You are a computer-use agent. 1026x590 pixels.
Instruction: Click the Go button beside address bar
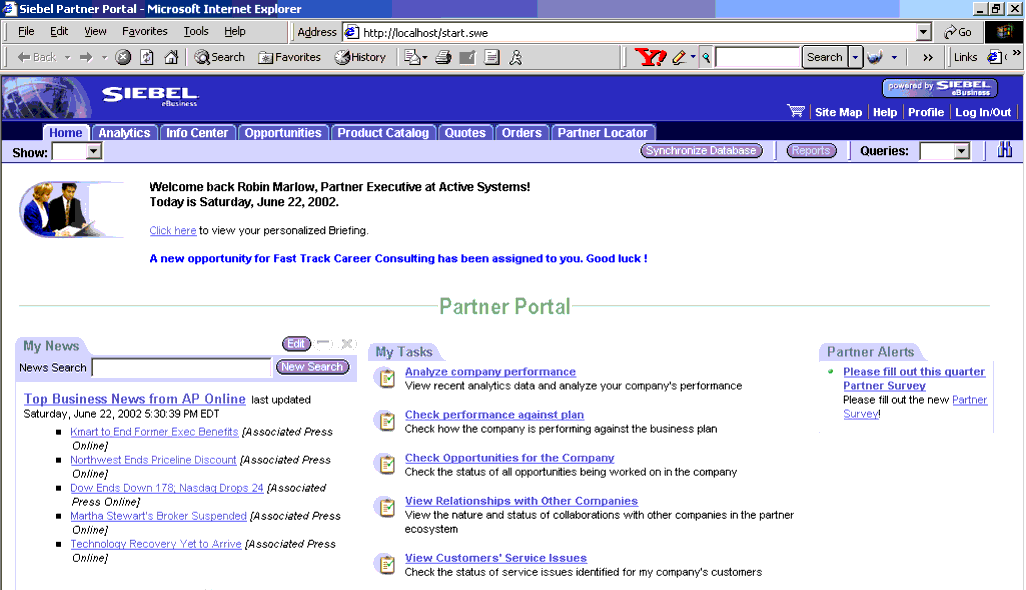pyautogui.click(x=958, y=32)
